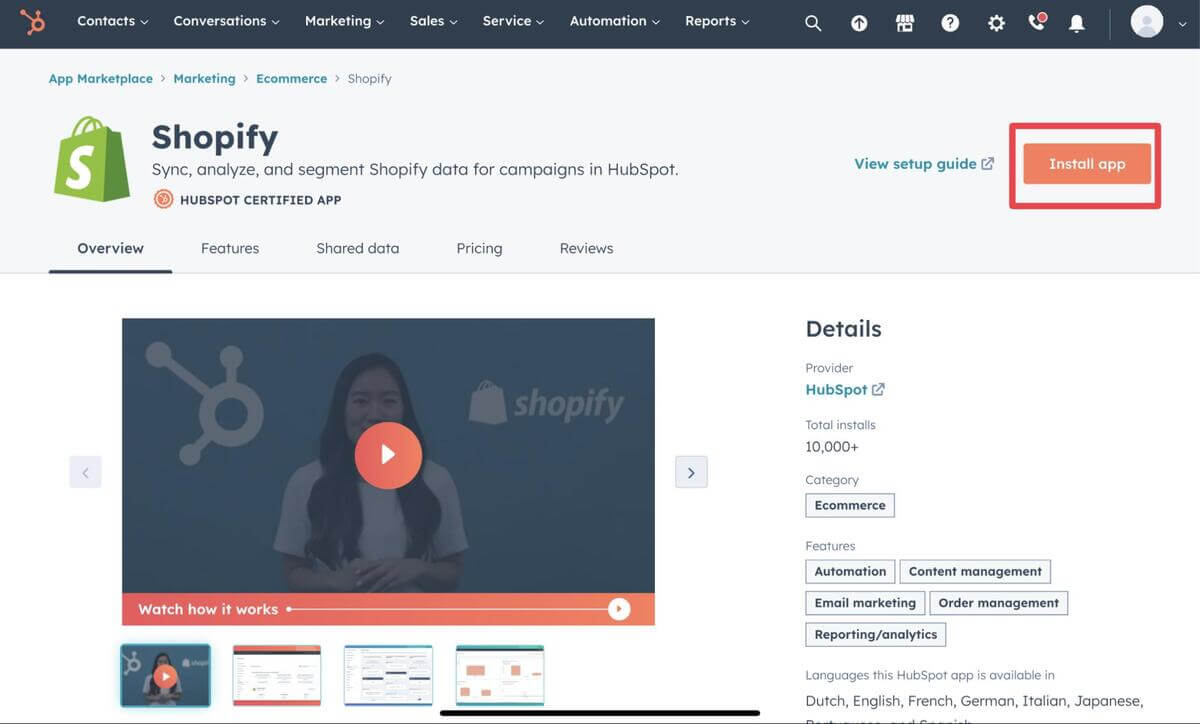The image size is (1200, 724).
Task: Go to Ecommerce breadcrumb link
Action: point(291,79)
